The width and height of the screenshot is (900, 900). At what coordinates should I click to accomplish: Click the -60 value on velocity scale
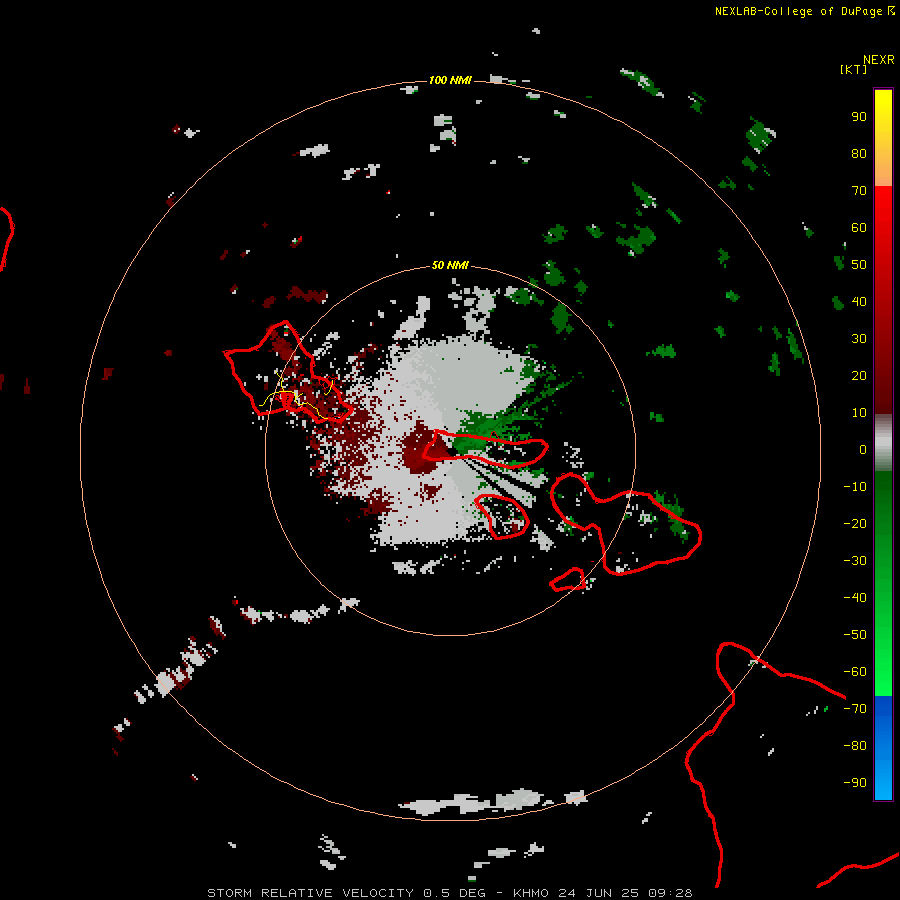(855, 672)
